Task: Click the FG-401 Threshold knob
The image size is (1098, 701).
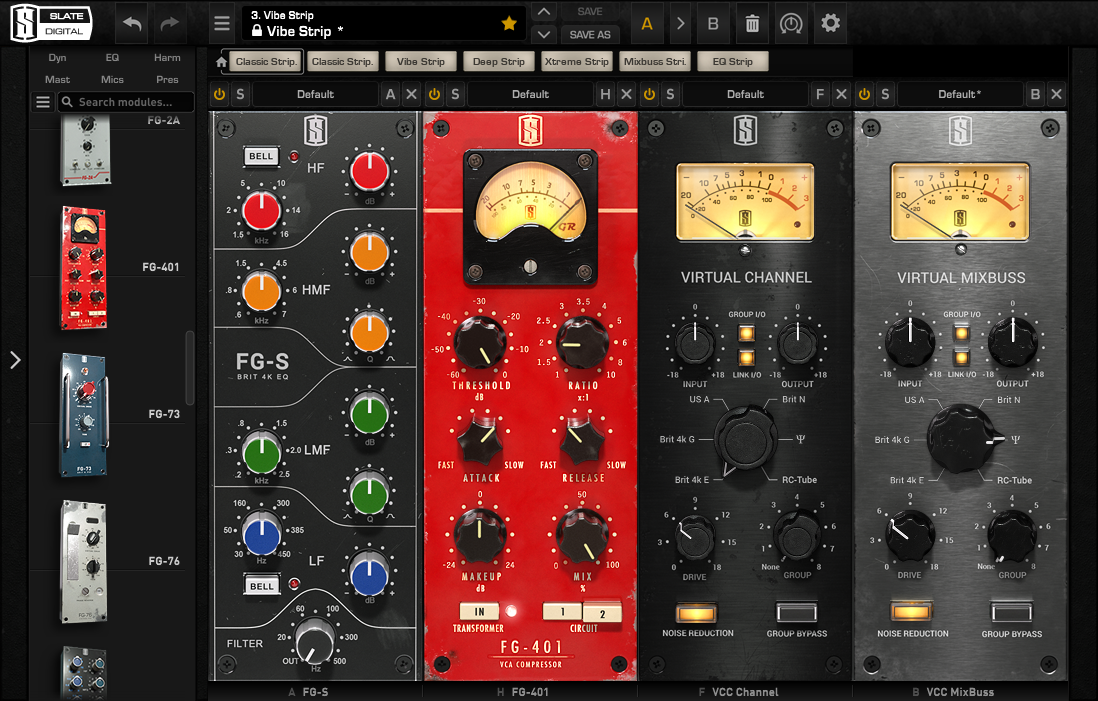Action: (x=480, y=343)
